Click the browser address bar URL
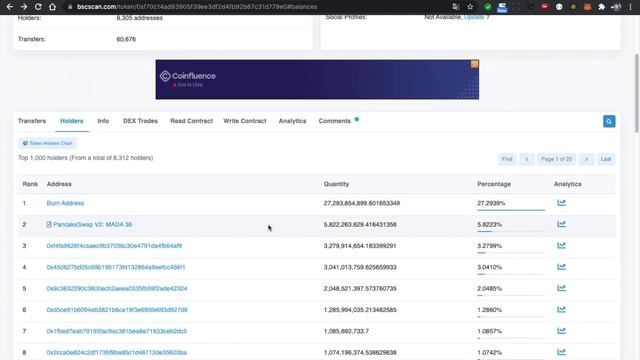This screenshot has width=640, height=360. pyautogui.click(x=197, y=7)
